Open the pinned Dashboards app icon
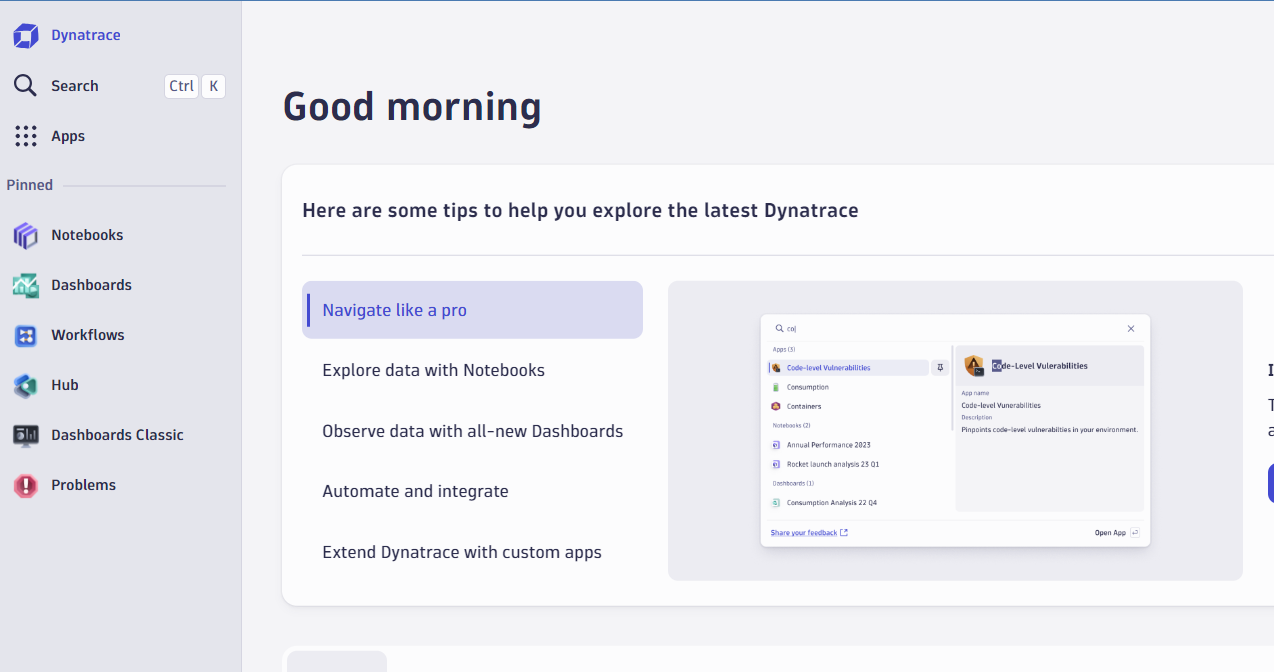This screenshot has width=1274, height=672. point(25,286)
